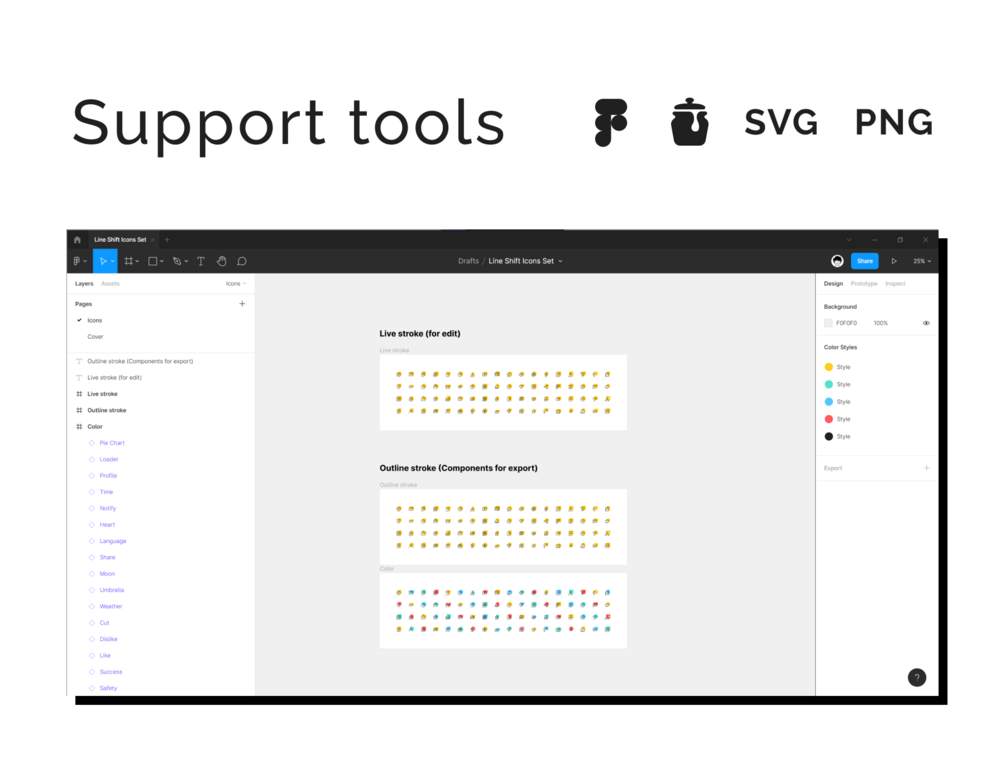Close the Line Shift Icons Set tab

[x=153, y=240]
